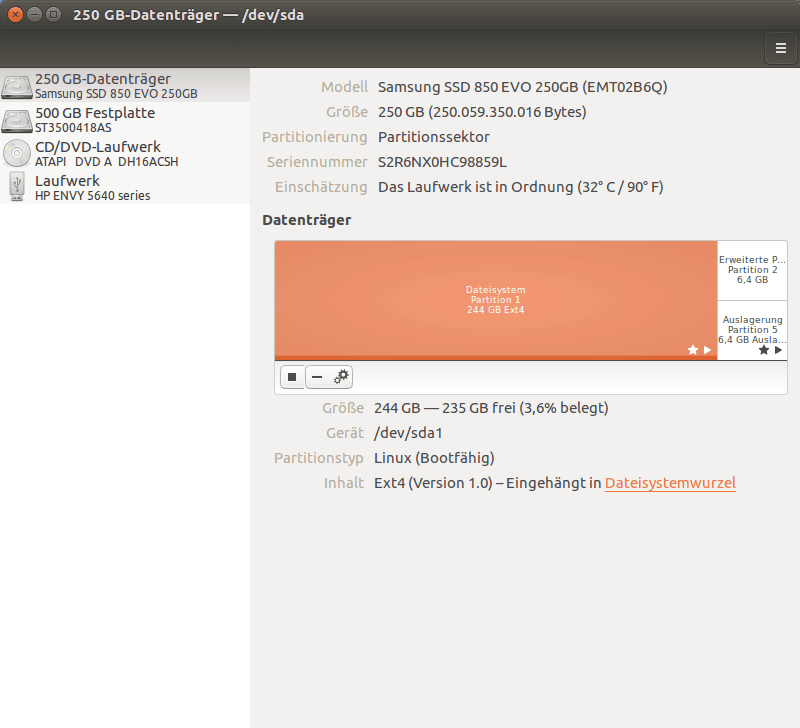Open the hamburger application menu
Screen dimensions: 800x728
[781, 48]
